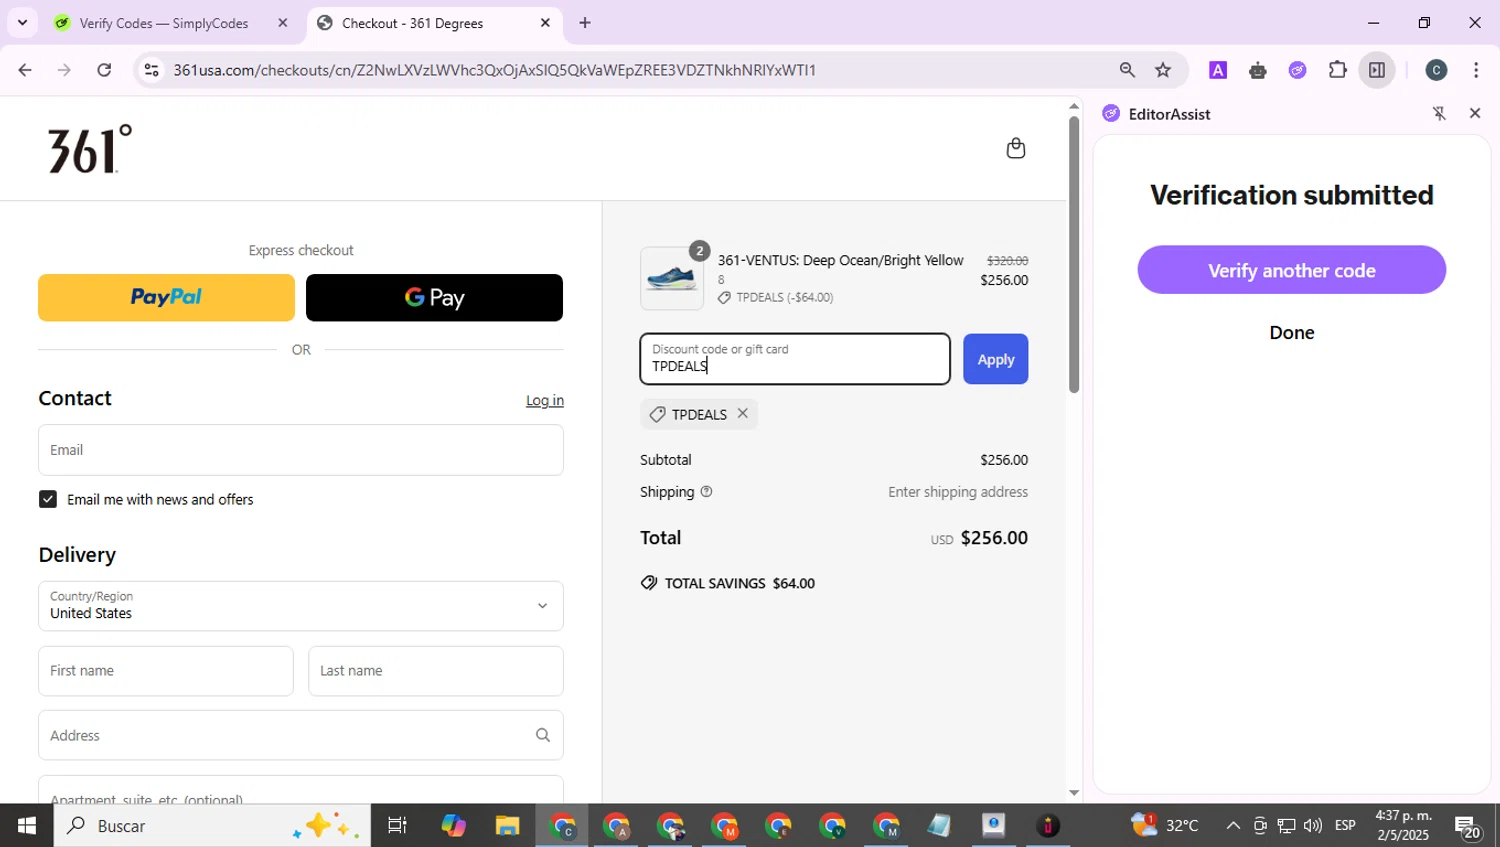Open a new browser tab

[585, 23]
